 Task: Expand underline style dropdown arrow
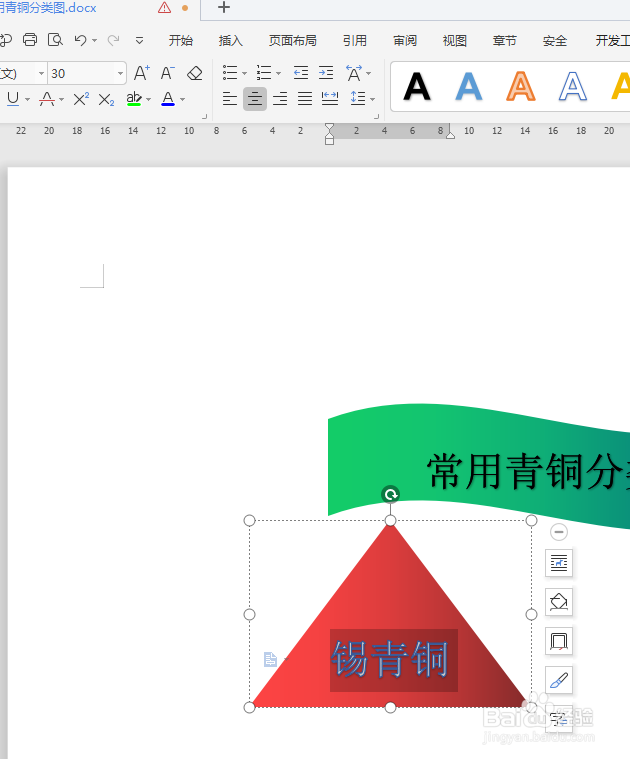click(27, 100)
